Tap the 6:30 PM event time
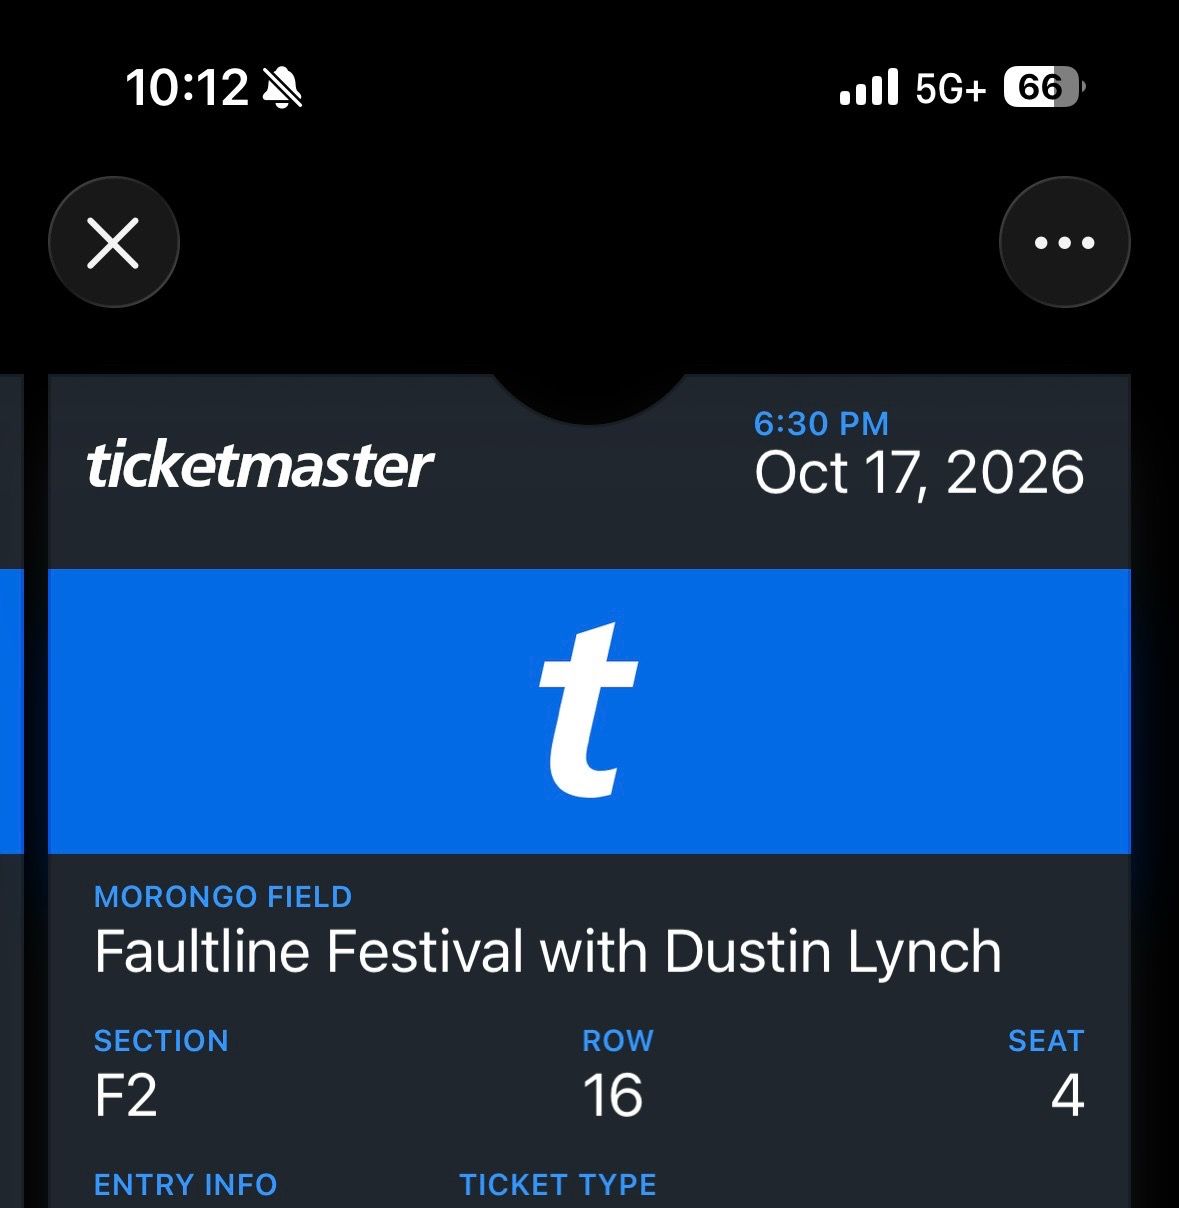1179x1208 pixels. (821, 423)
